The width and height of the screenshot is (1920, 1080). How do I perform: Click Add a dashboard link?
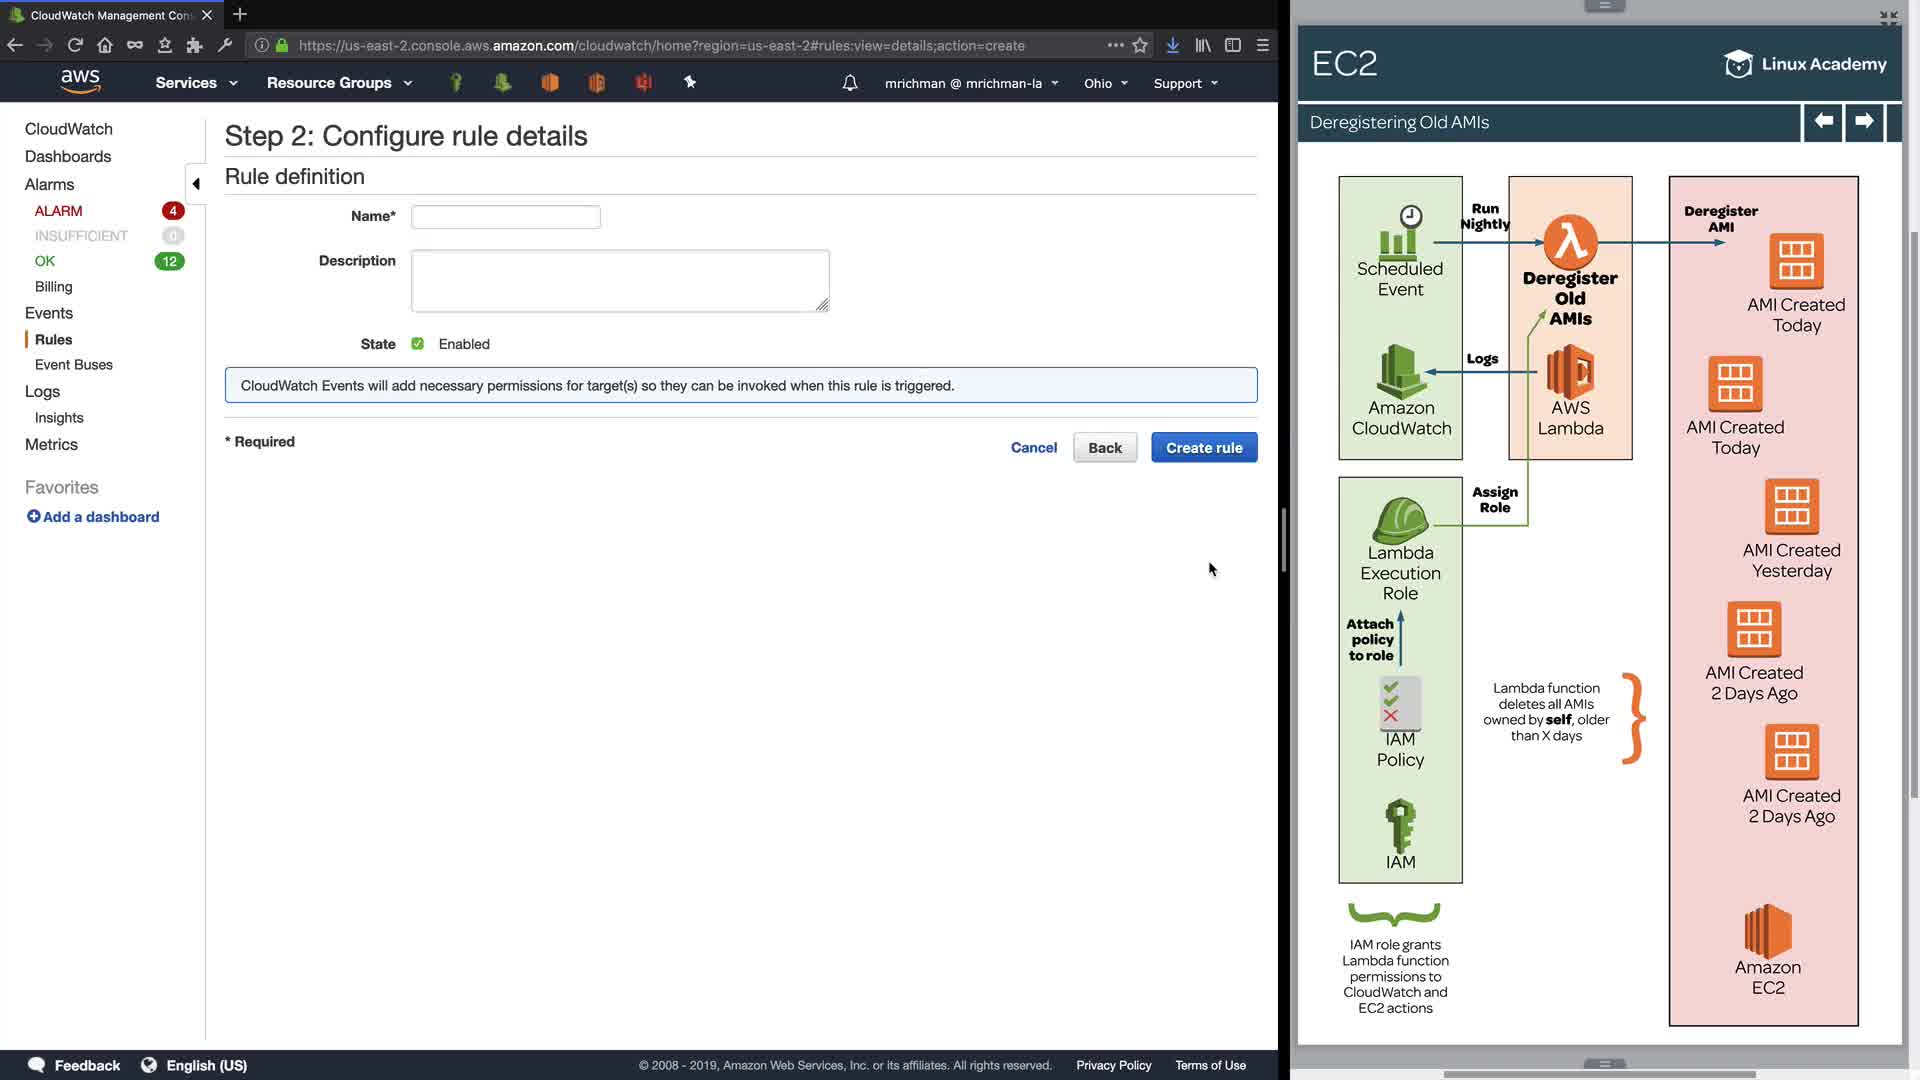click(93, 517)
